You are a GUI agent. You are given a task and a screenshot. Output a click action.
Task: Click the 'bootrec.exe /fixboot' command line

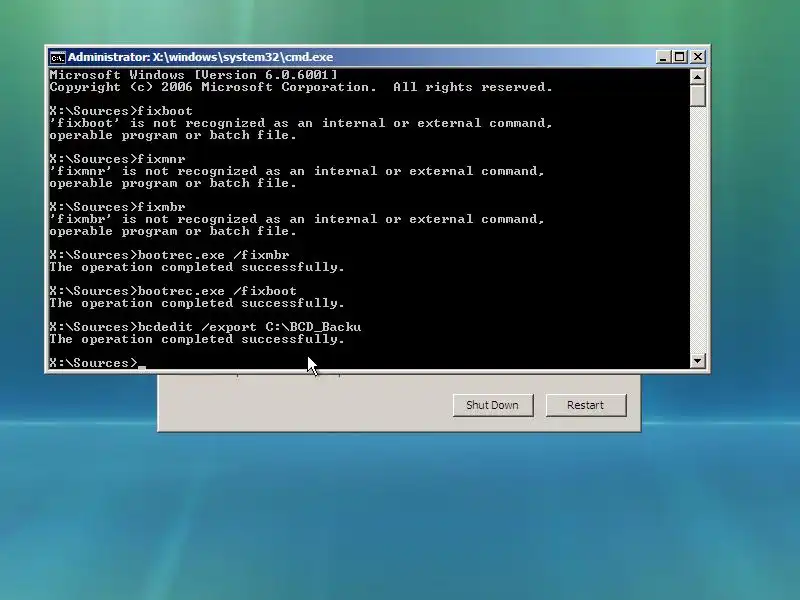[173, 291]
